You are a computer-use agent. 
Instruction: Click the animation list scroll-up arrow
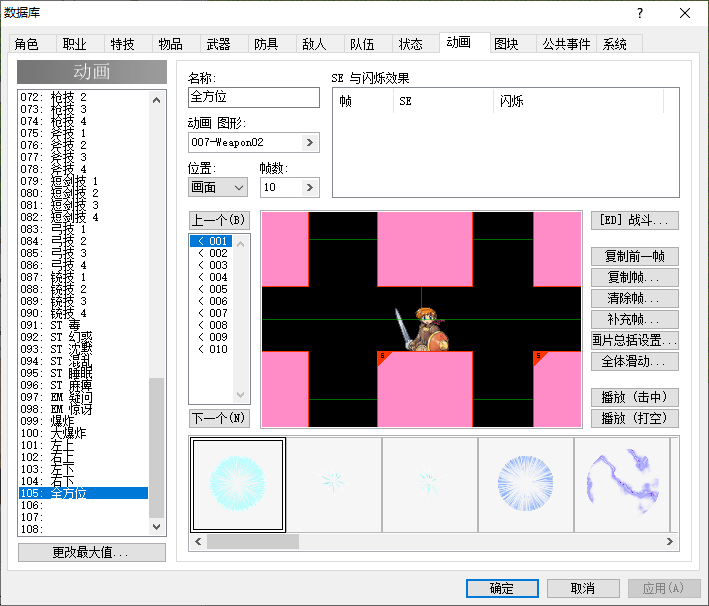156,100
